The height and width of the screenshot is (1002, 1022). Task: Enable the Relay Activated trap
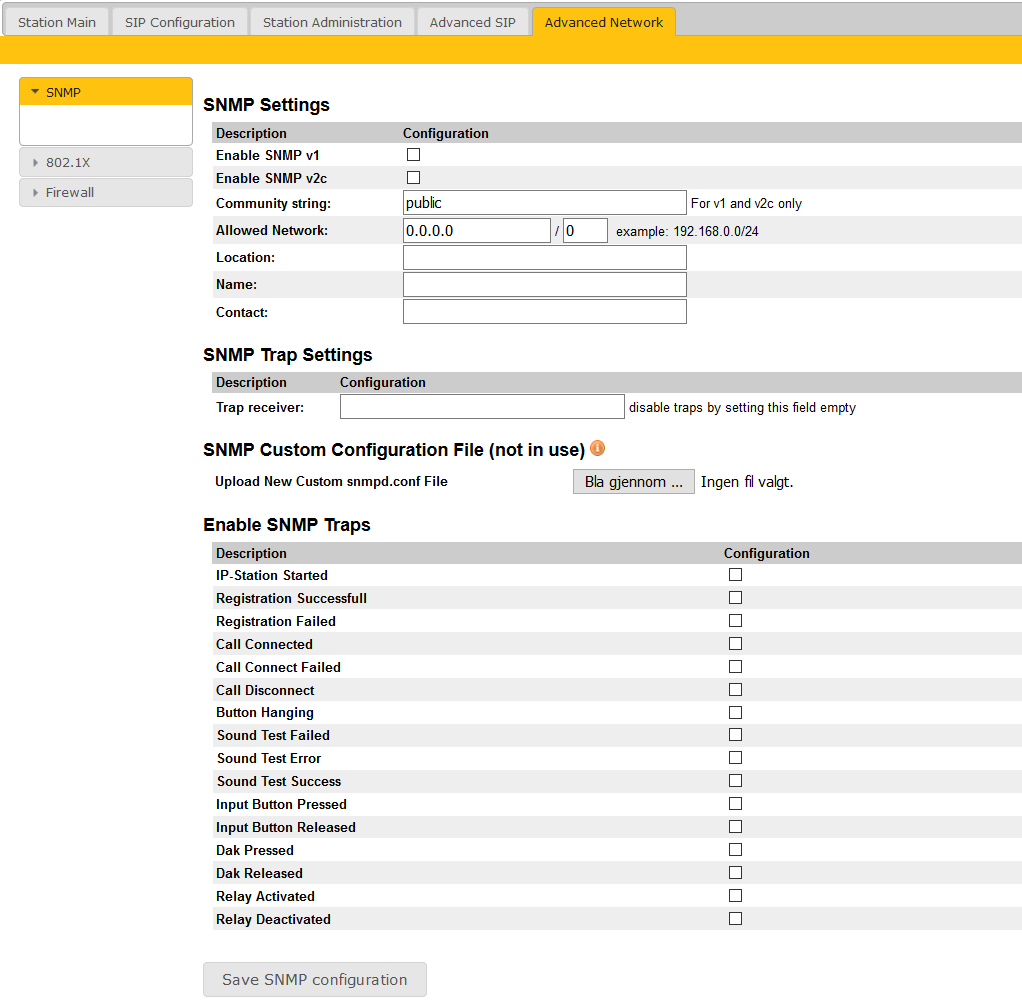735,896
